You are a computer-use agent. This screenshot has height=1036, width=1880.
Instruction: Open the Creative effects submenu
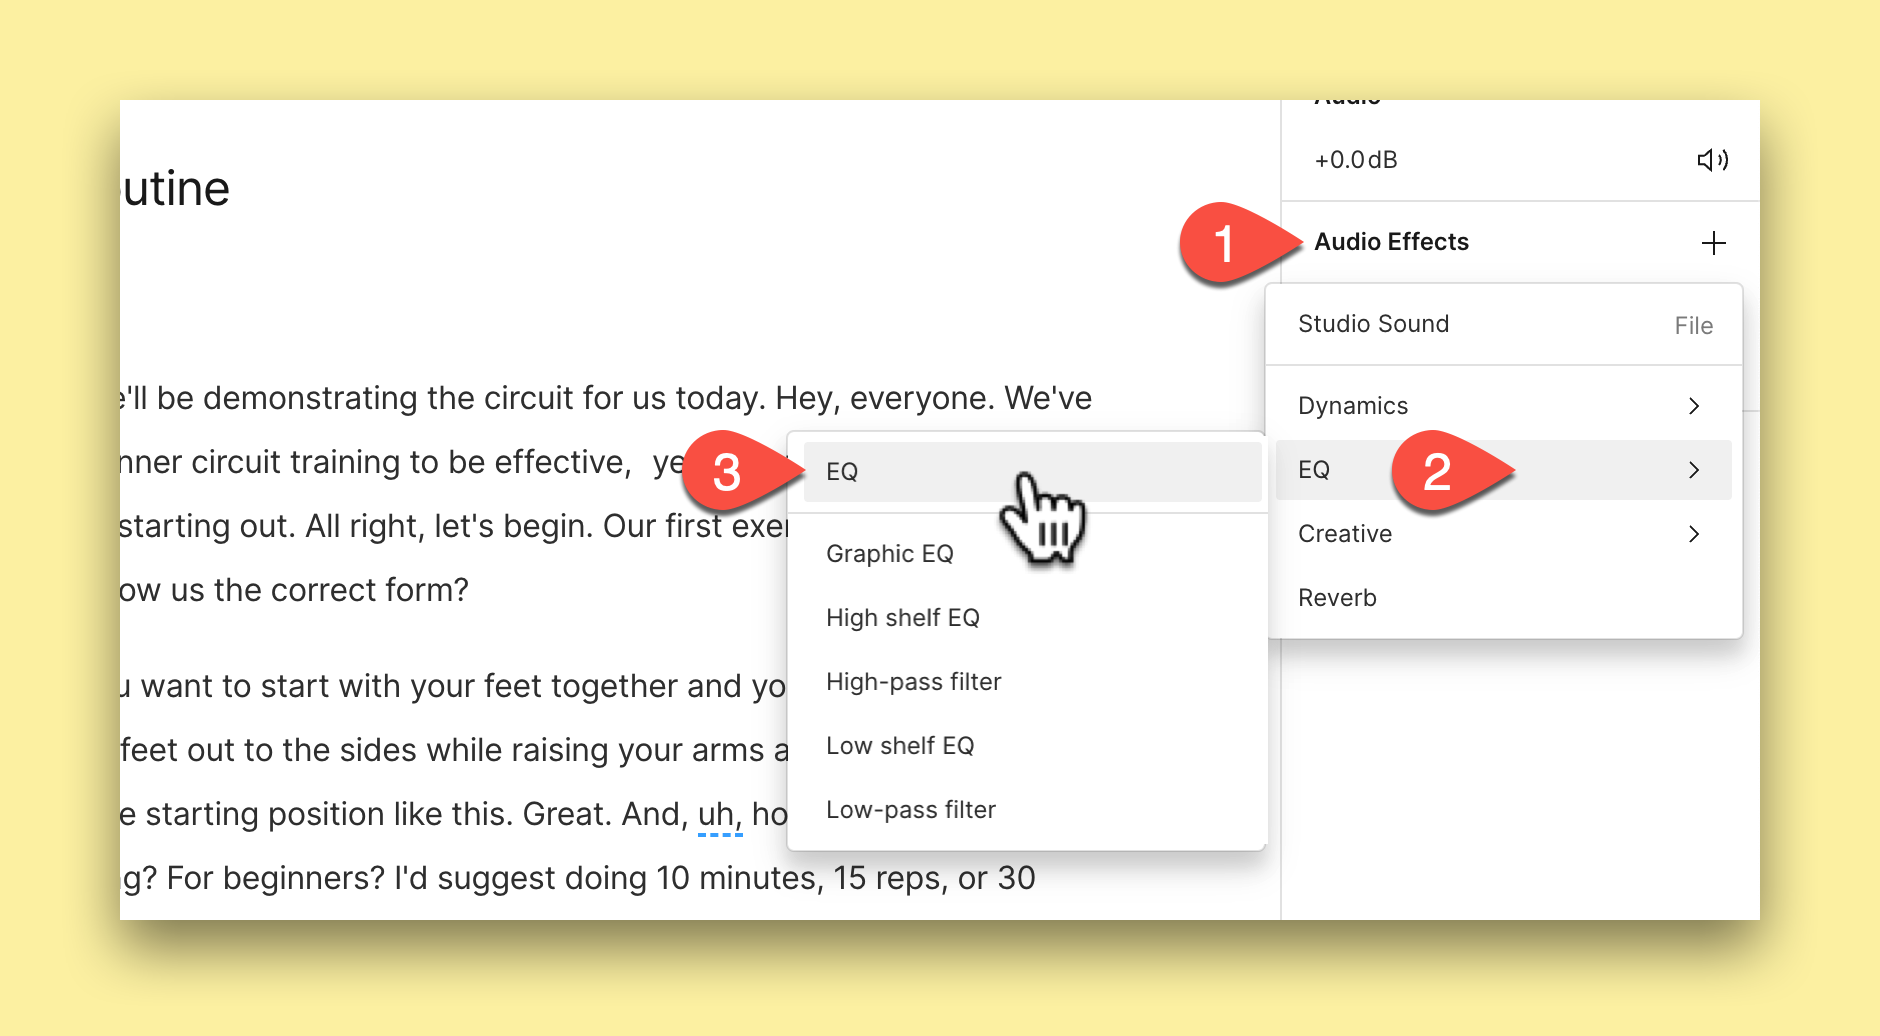(1504, 534)
